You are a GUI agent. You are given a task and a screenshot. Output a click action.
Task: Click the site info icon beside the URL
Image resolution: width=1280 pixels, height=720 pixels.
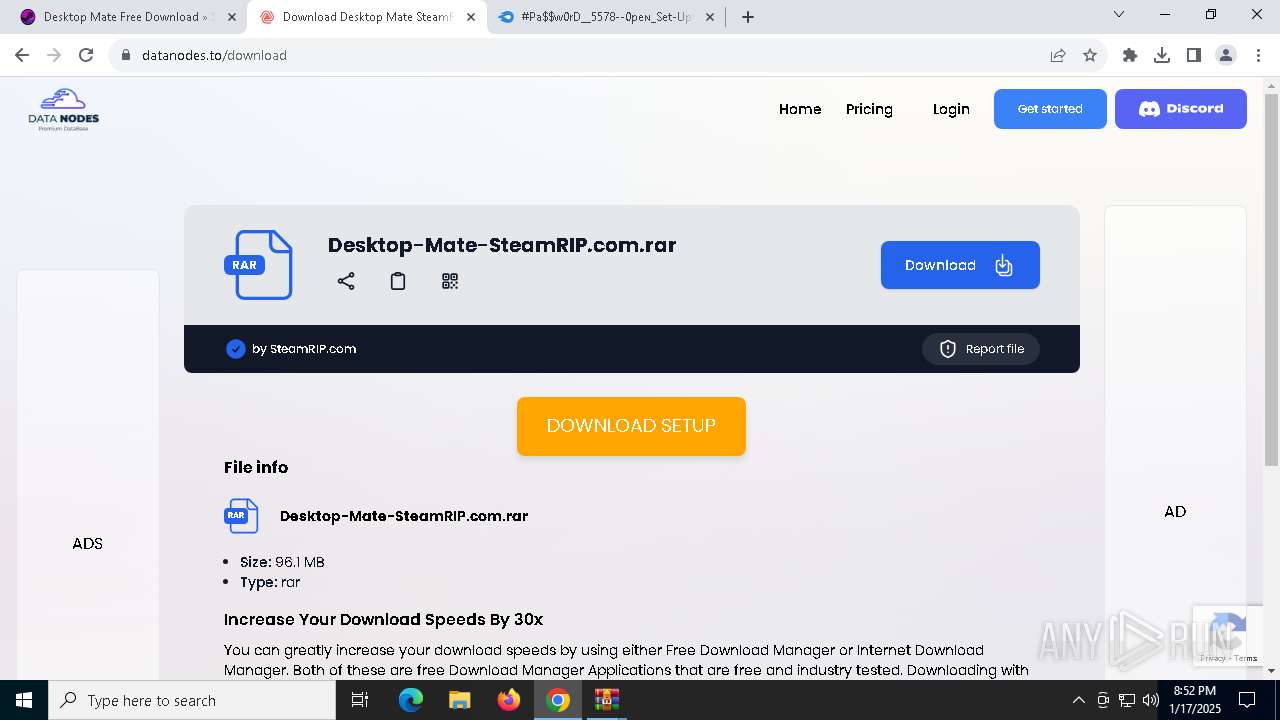(126, 55)
